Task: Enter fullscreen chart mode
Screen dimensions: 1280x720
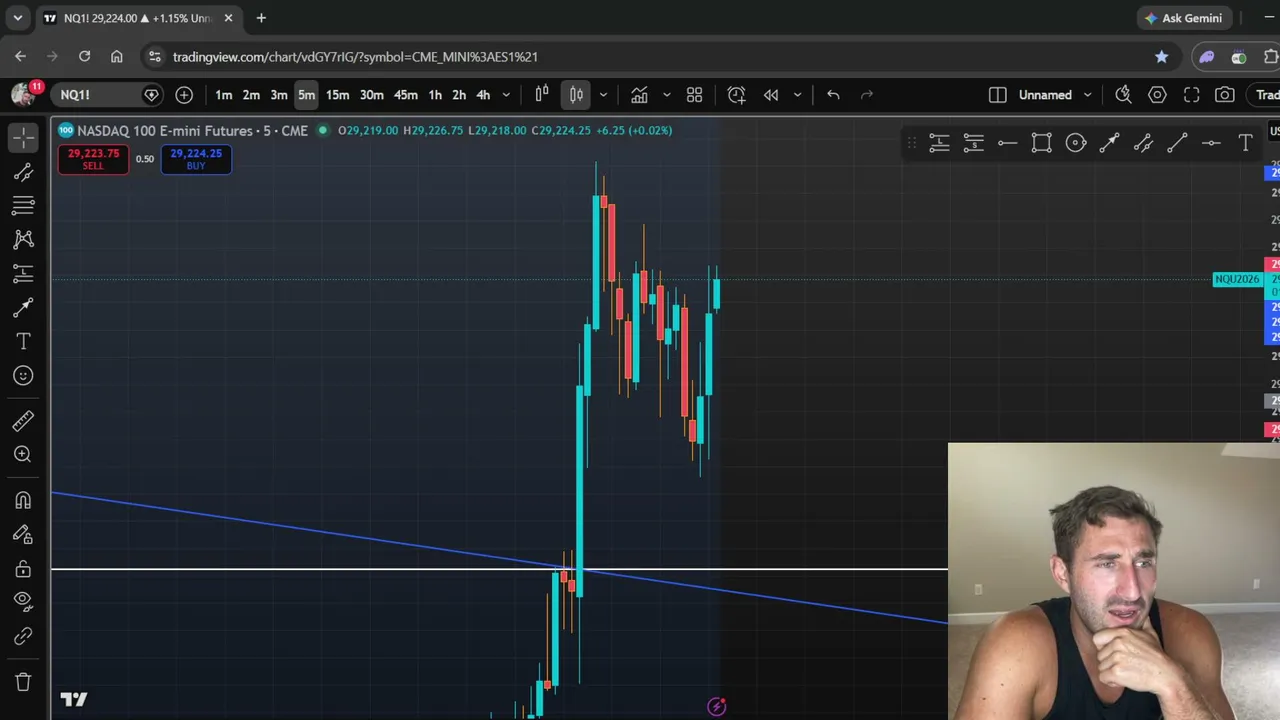Action: [1191, 95]
